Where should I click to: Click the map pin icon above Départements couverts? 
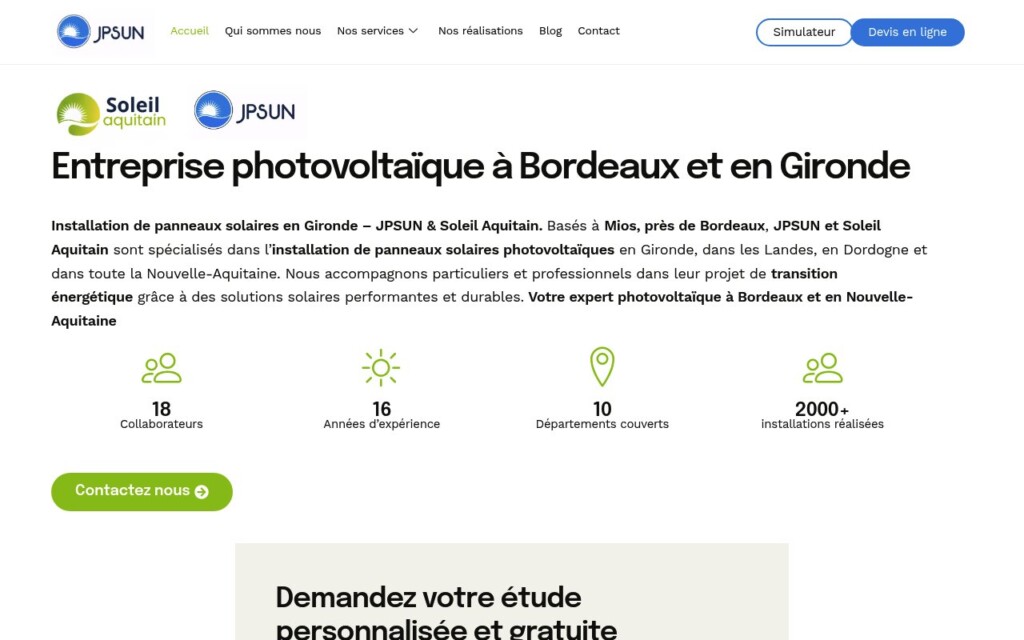coord(602,366)
